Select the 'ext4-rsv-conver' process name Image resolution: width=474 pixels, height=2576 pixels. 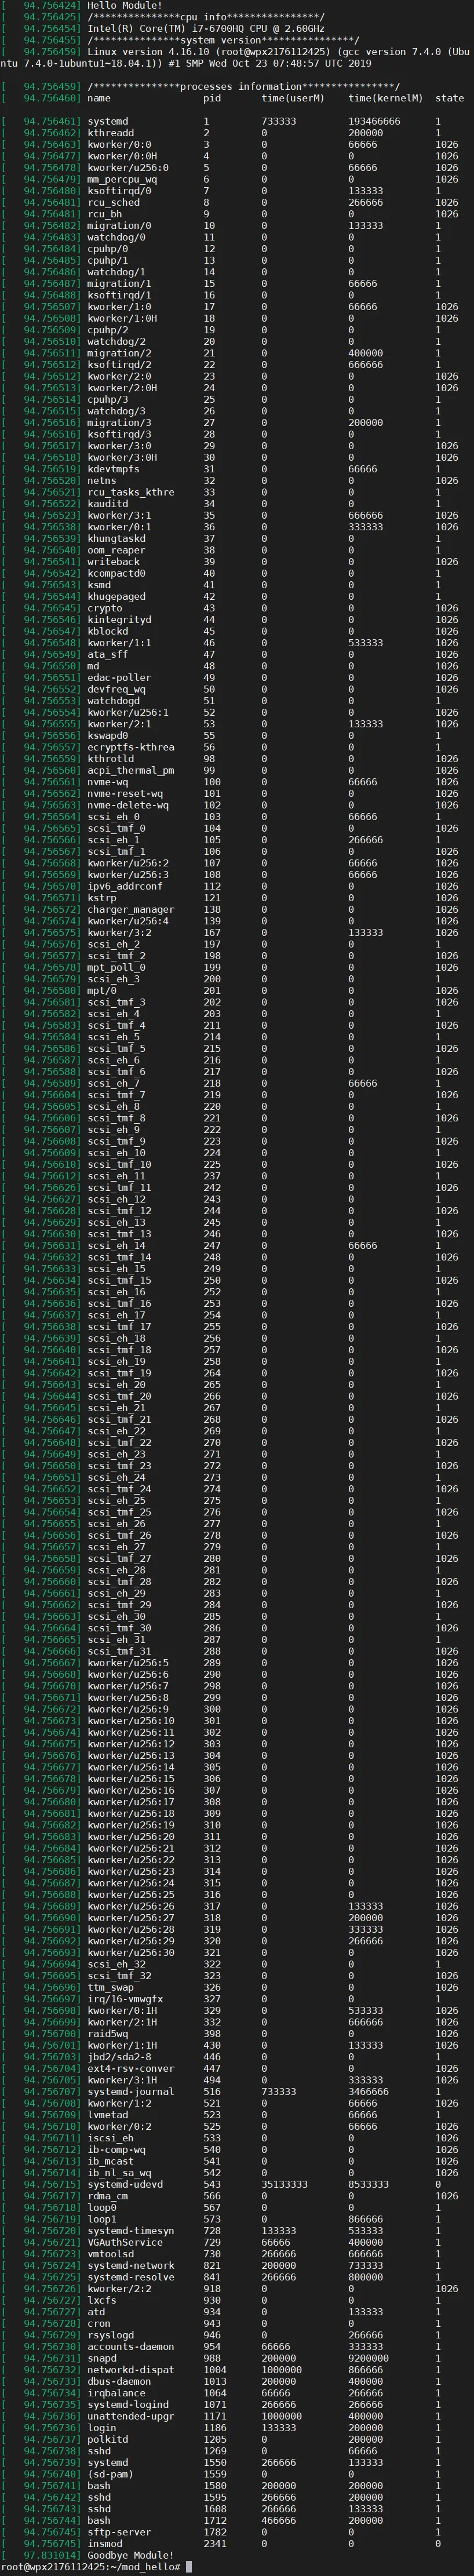(x=130, y=2069)
